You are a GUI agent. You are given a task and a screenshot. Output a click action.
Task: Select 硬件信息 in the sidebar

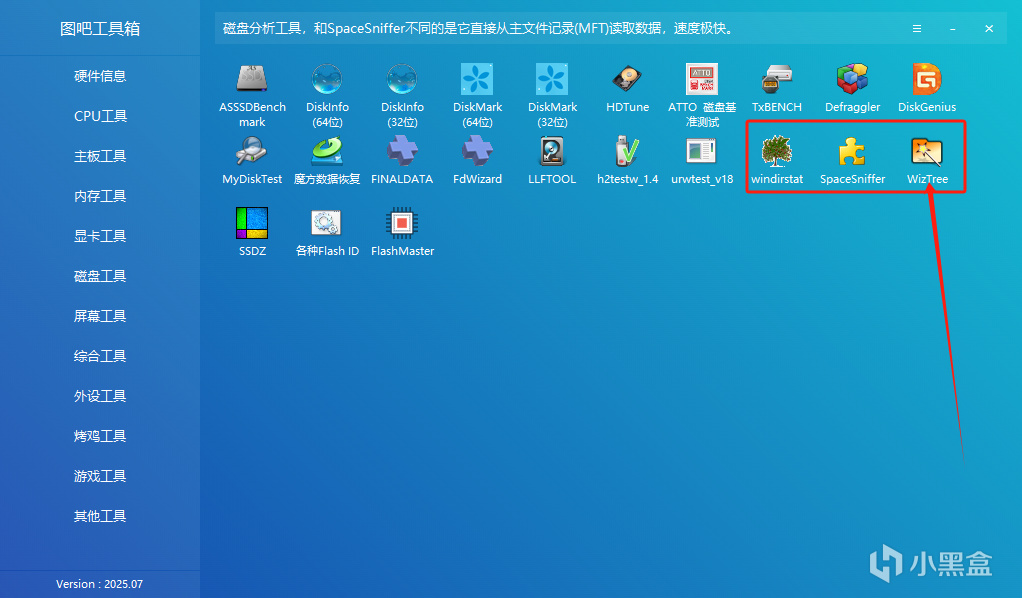100,76
